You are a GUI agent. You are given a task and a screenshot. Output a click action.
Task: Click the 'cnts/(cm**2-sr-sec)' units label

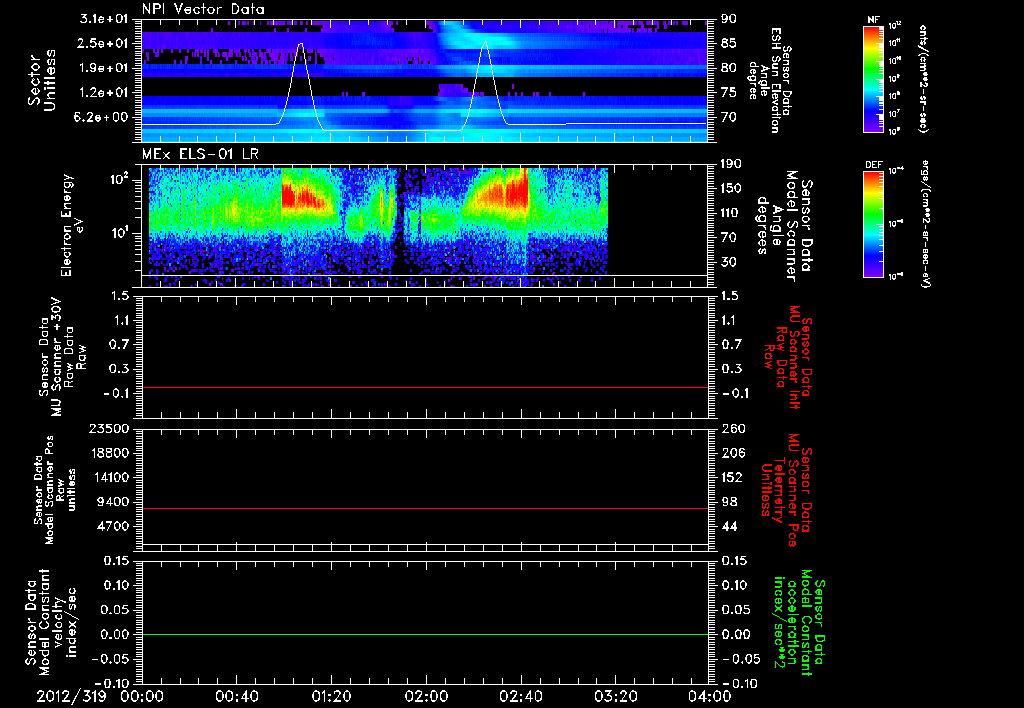(923, 78)
